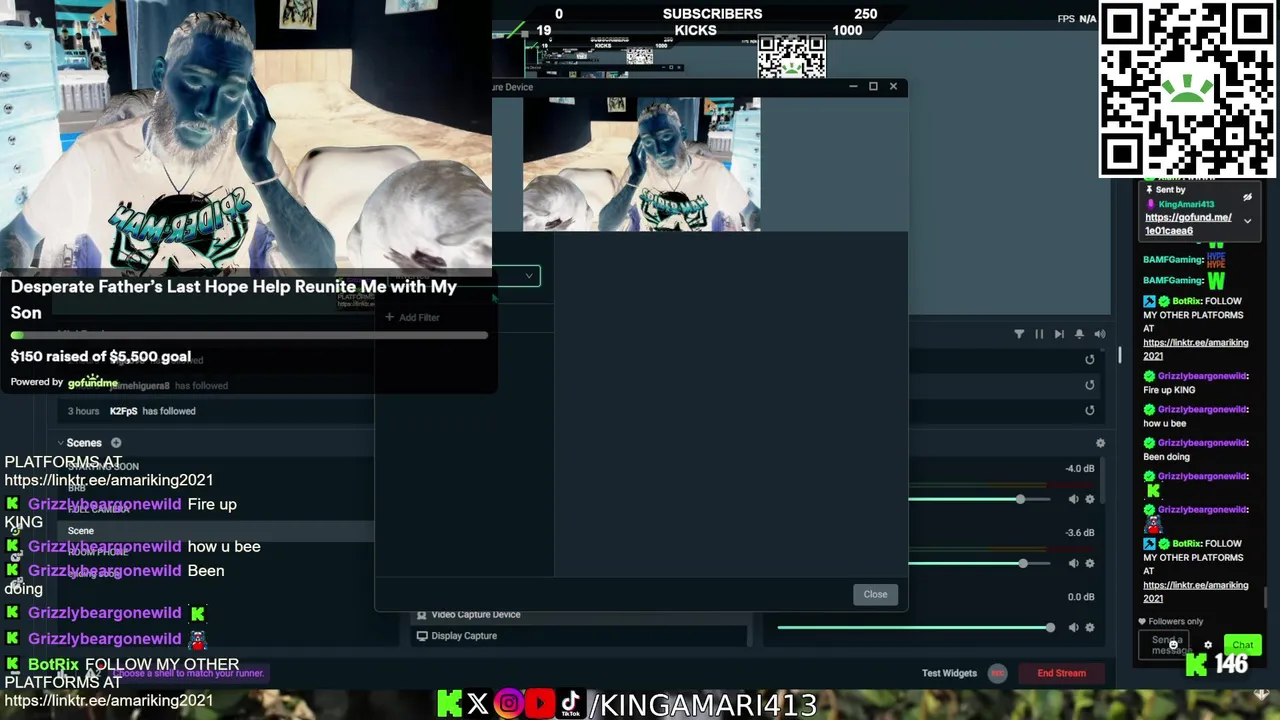Open the pinned gofund.me link
Viewport: 1280px width, 720px height.
click(1188, 224)
